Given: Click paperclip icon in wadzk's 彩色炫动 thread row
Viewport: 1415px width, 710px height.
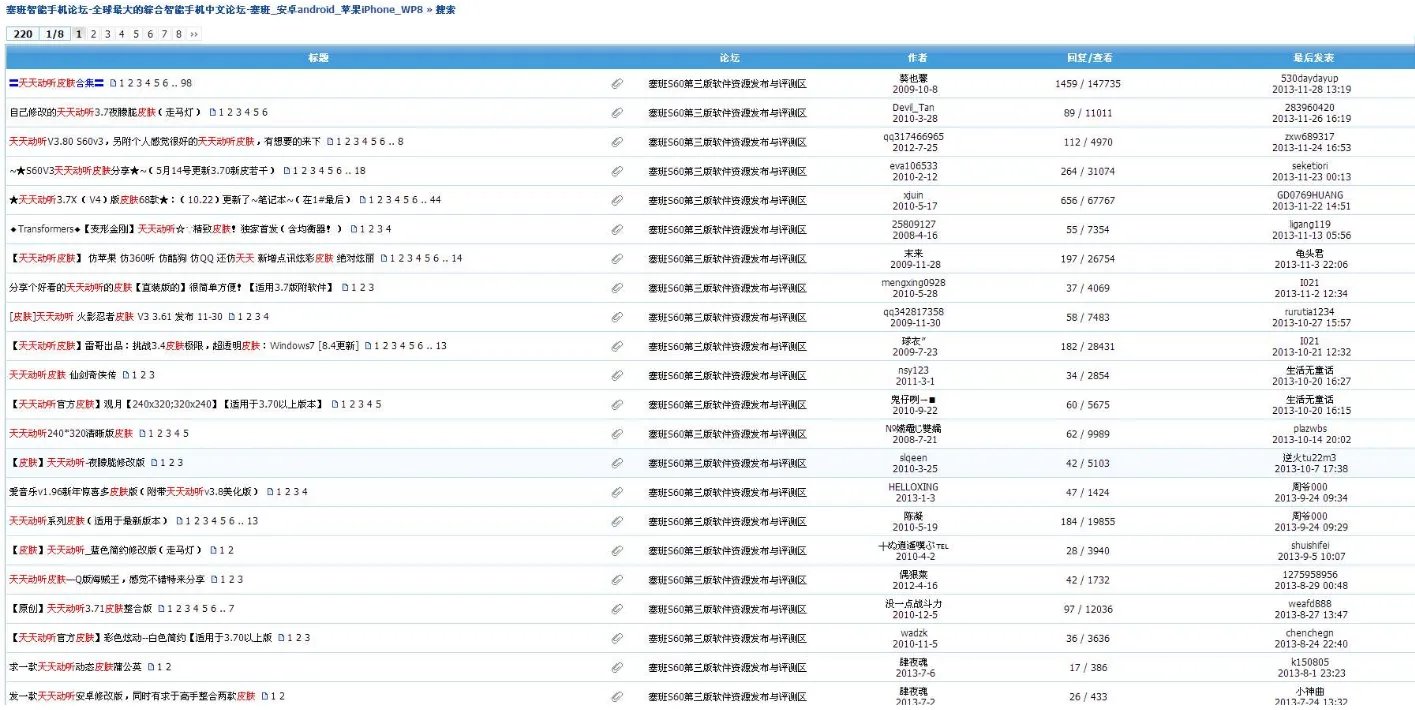Looking at the screenshot, I should pos(617,638).
